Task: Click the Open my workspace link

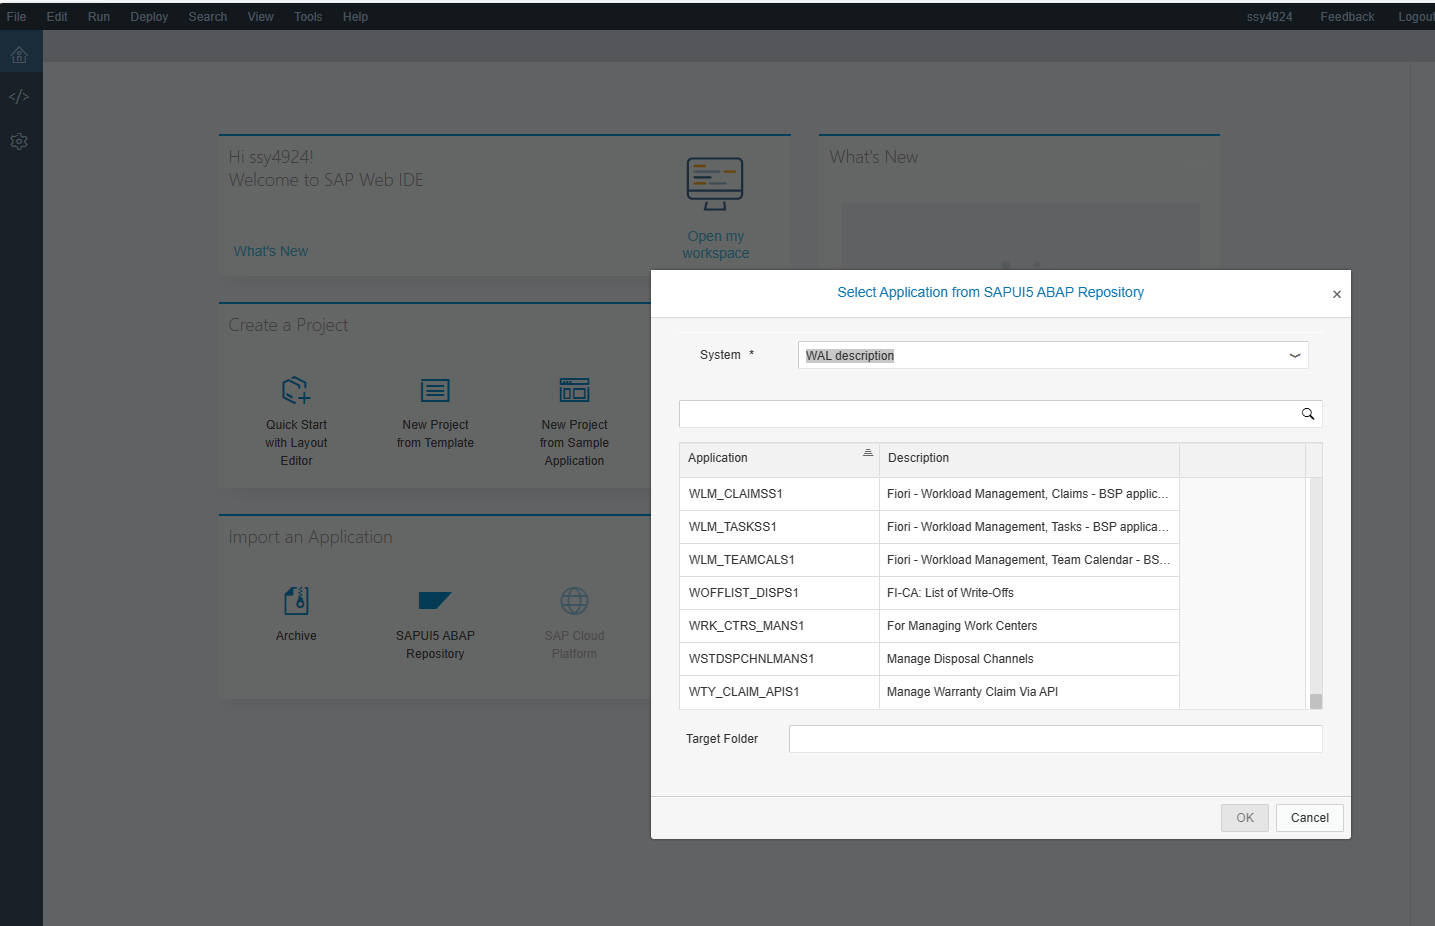Action: tap(716, 245)
